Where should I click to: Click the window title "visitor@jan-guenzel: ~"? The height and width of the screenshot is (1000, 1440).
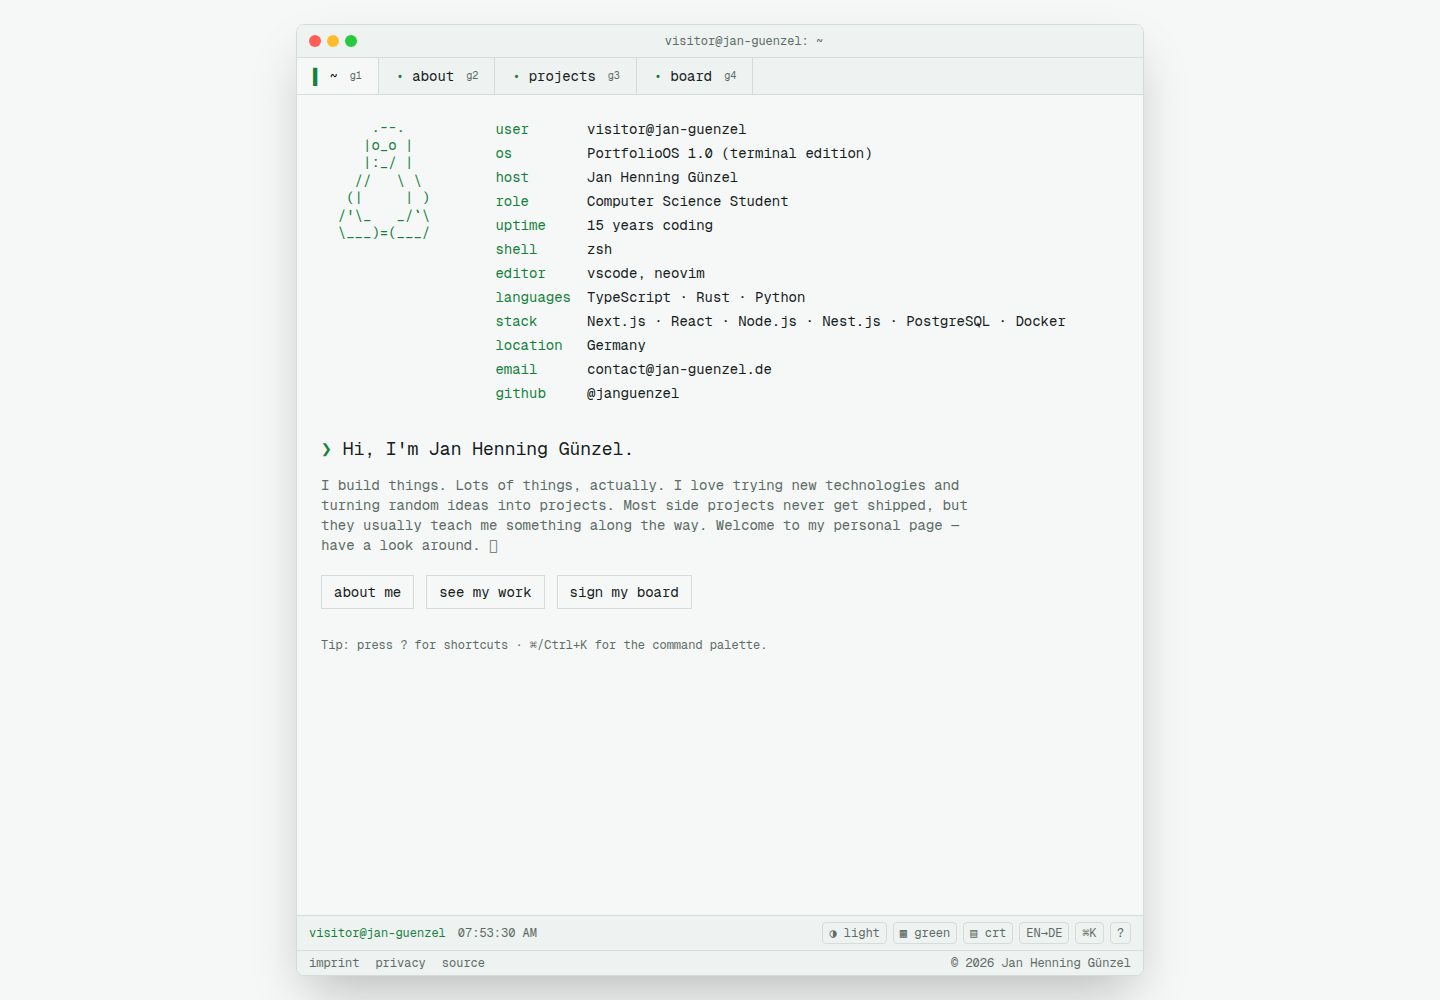coord(744,41)
